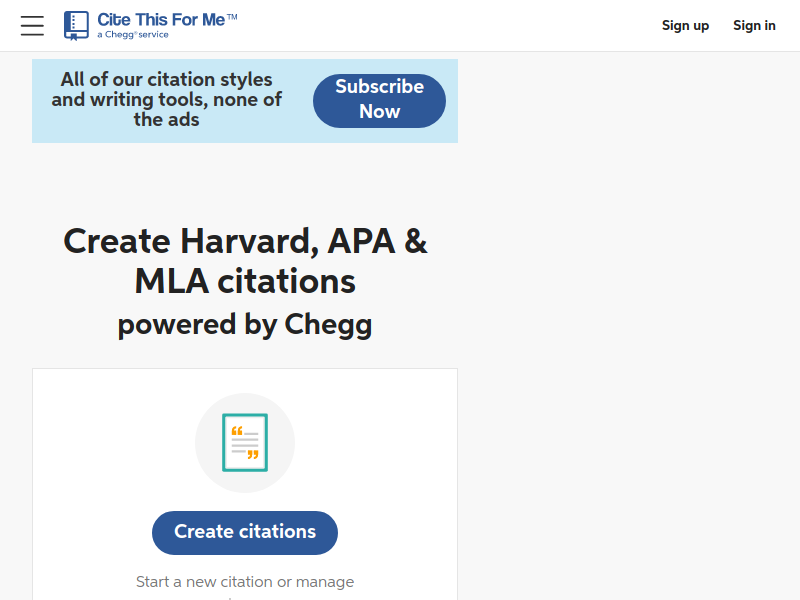The image size is (800, 600).
Task: Click the Create Harvard, APA & MLA heading
Action: coord(245,261)
